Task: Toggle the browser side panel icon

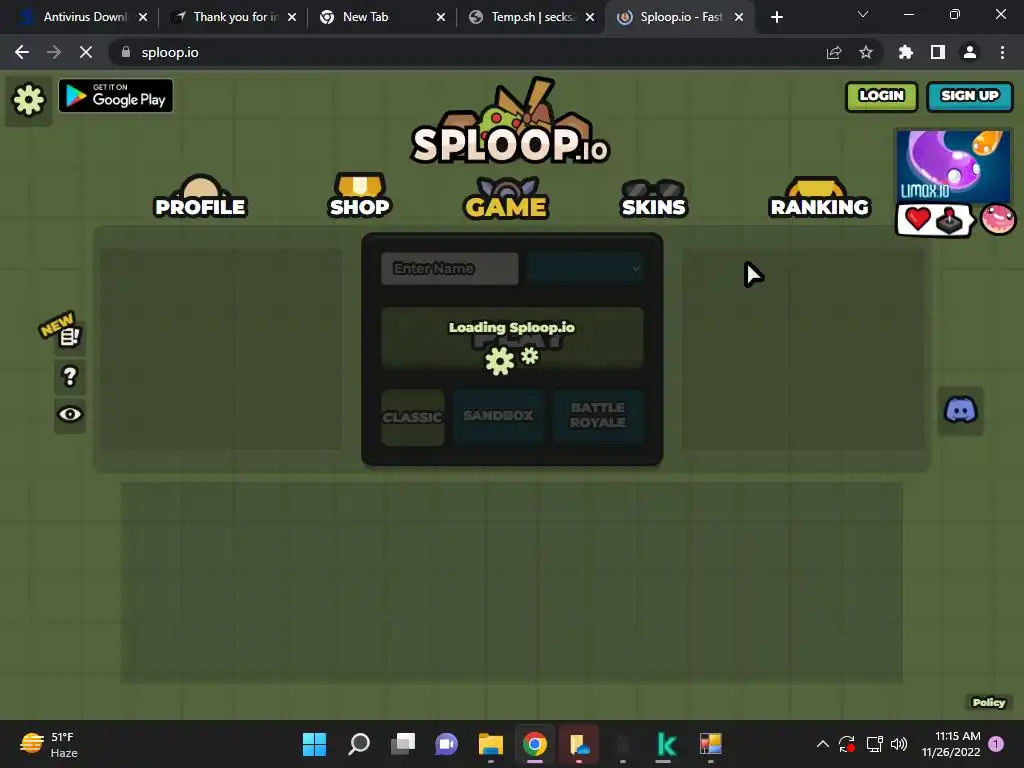Action: pos(938,52)
